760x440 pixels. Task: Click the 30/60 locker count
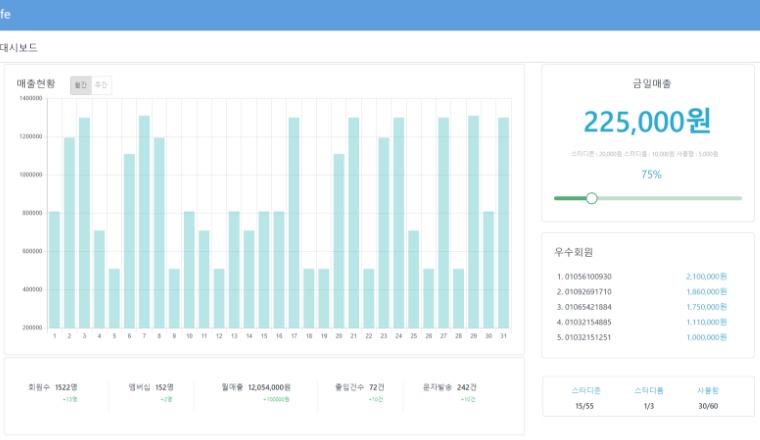pos(708,406)
